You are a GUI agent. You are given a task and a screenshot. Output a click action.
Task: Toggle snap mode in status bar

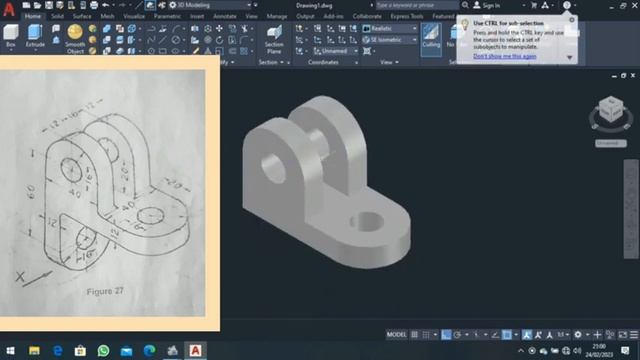coord(426,335)
